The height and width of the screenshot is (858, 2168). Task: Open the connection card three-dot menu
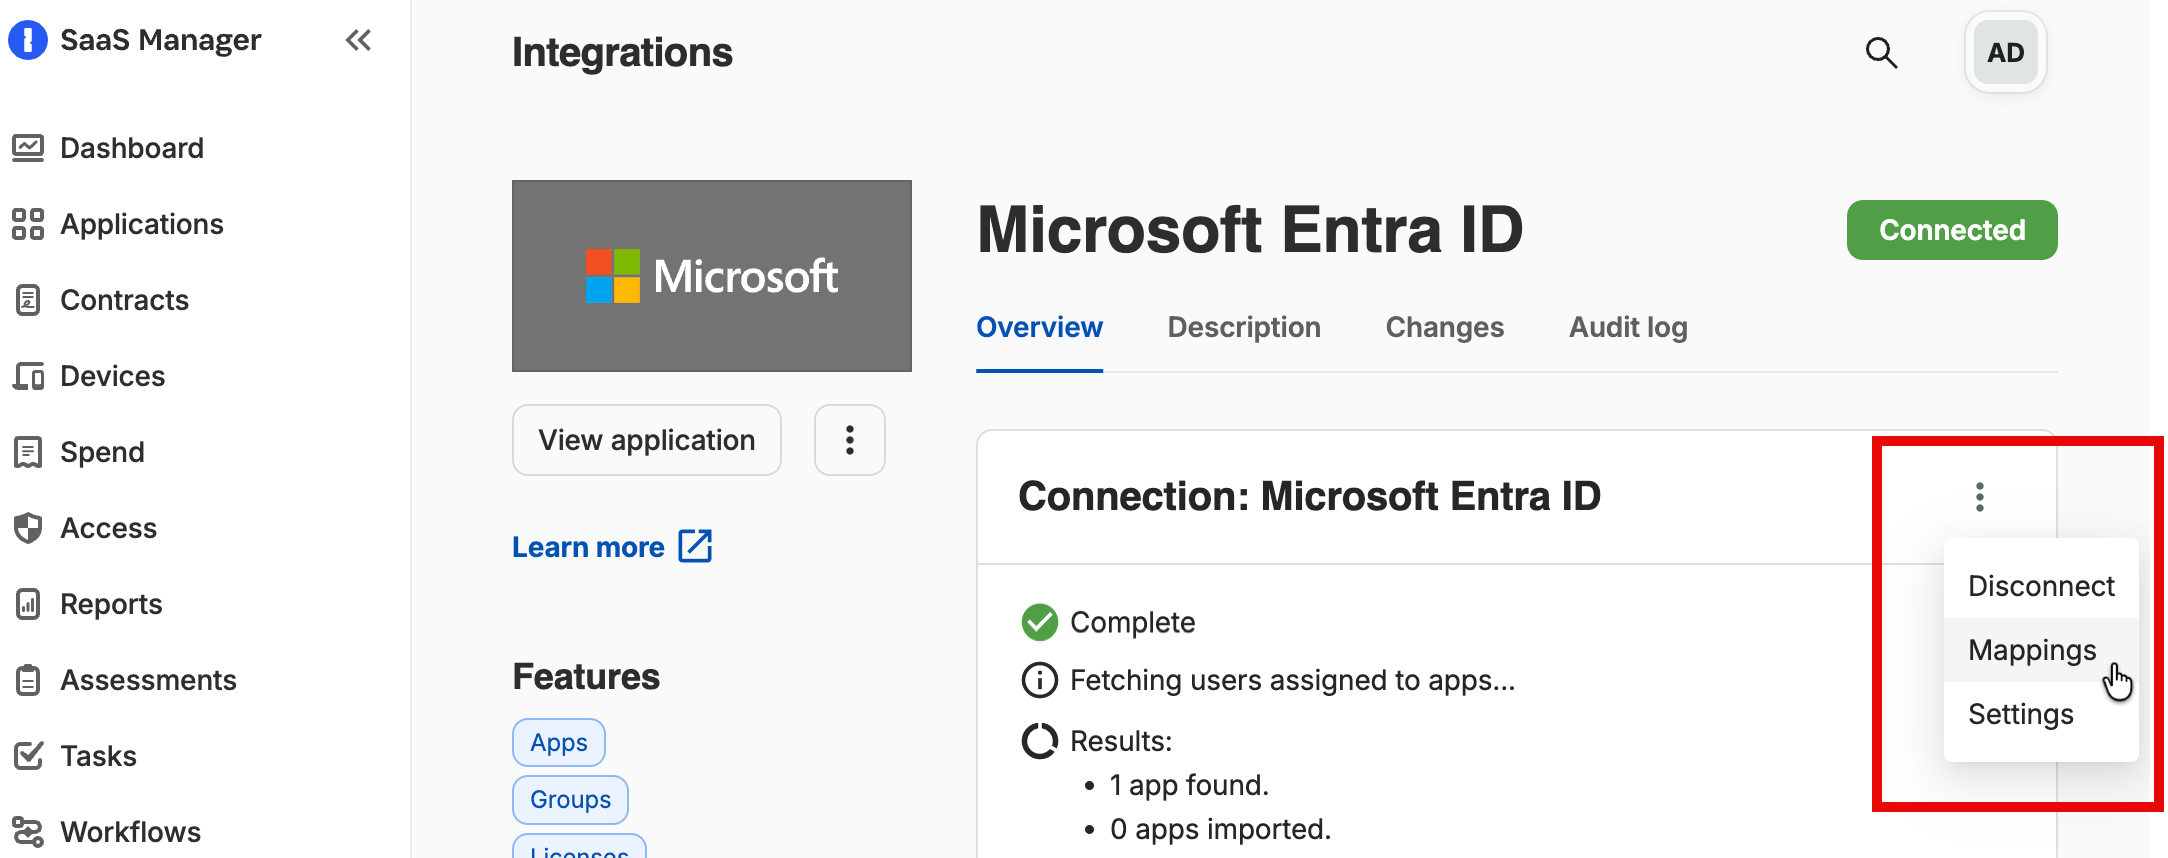[1980, 497]
